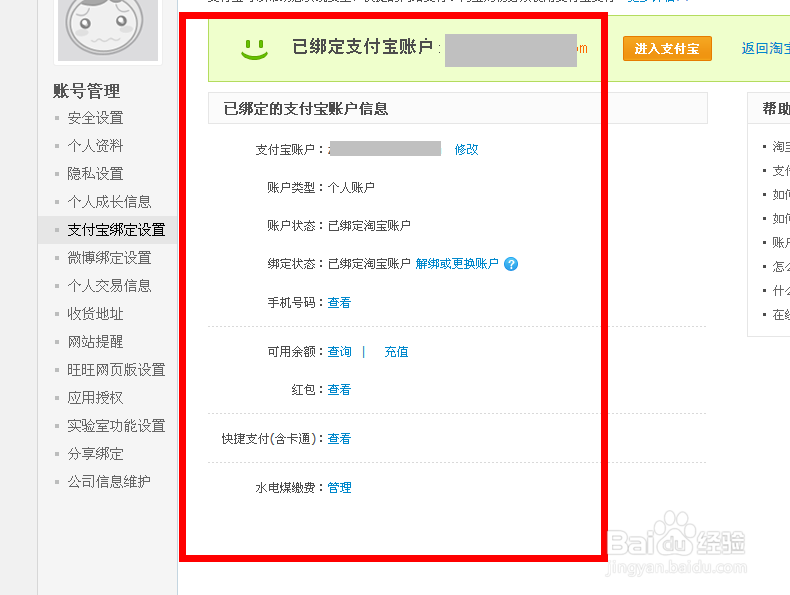Open 公司信息维护 in the sidebar

point(109,482)
